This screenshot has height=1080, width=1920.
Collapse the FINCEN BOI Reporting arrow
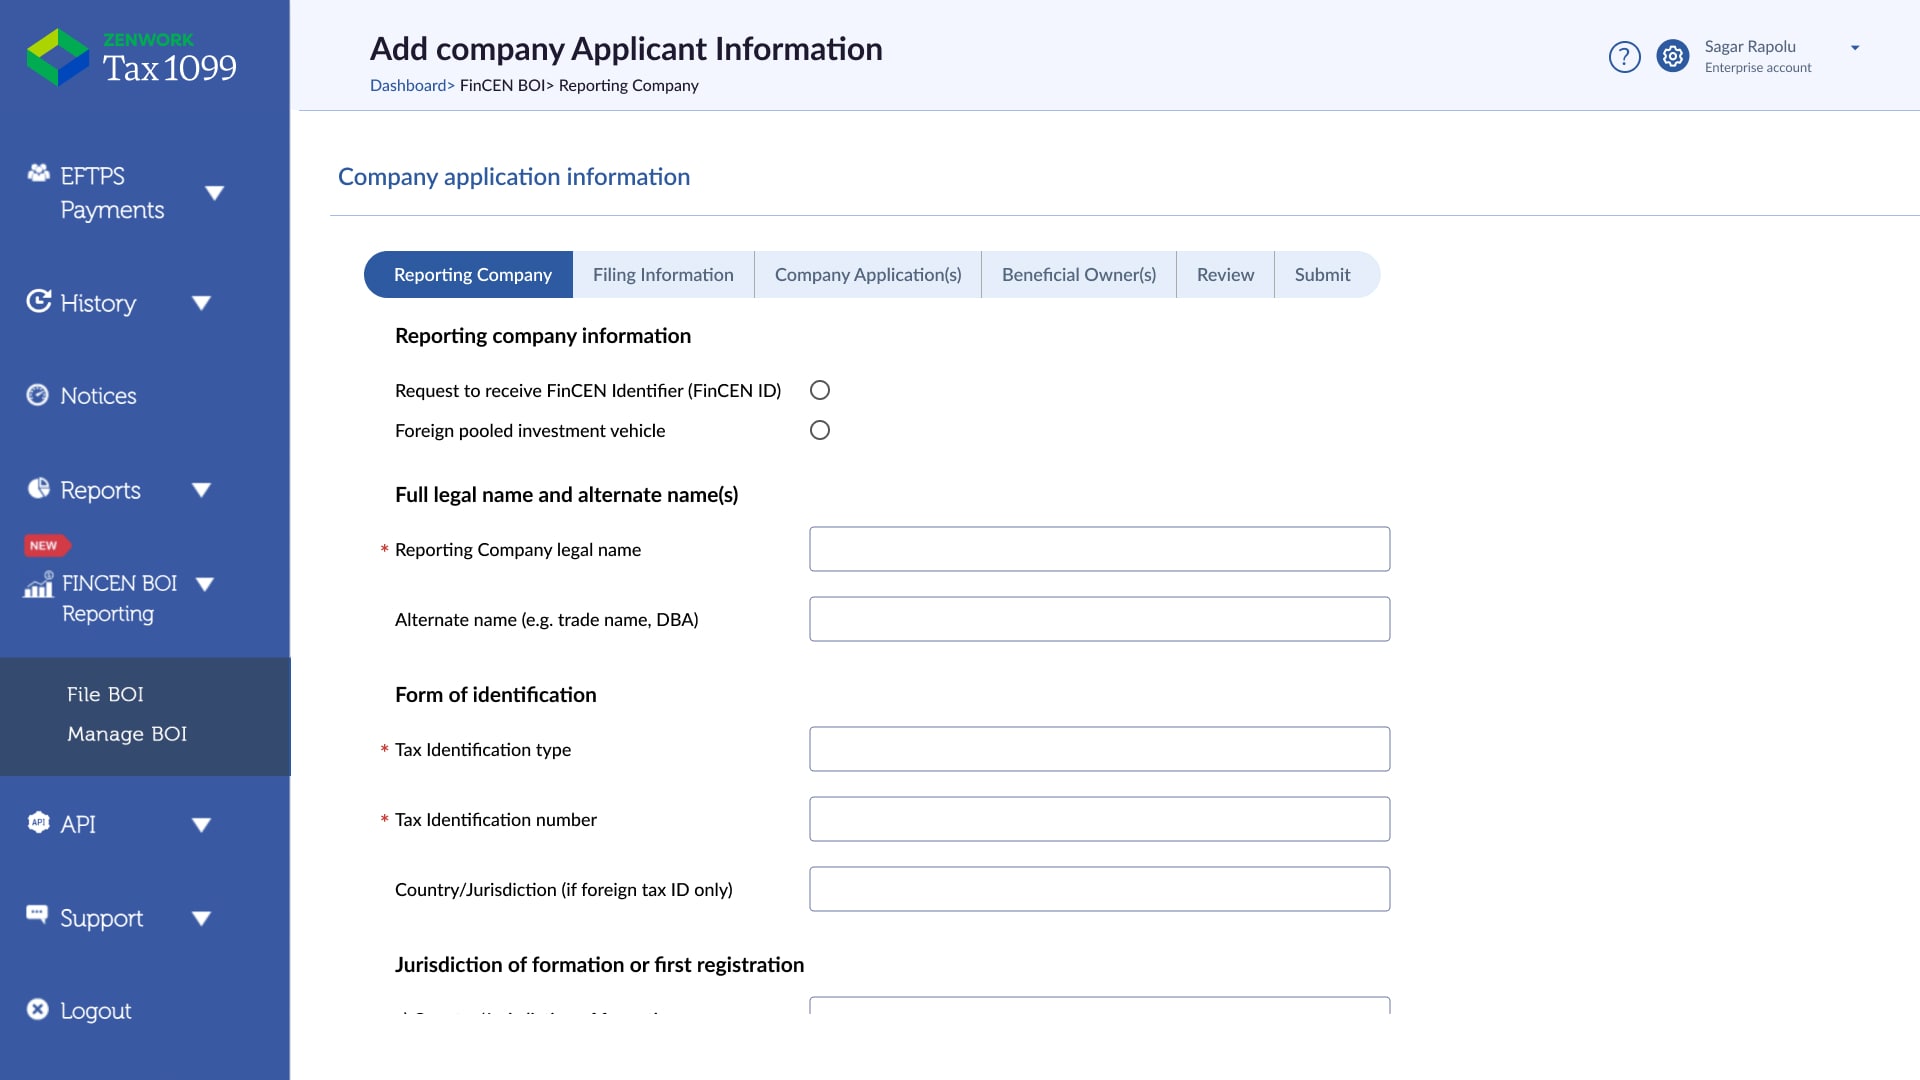click(x=205, y=584)
